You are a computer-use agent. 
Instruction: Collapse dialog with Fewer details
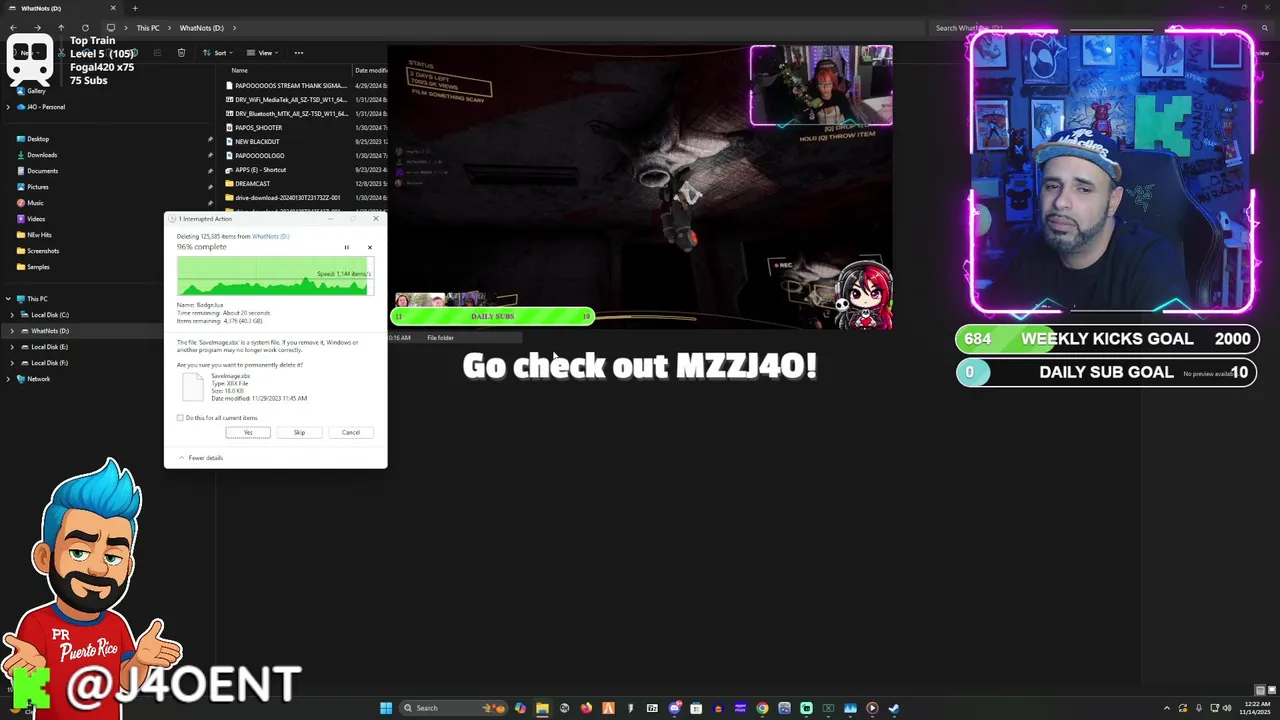(x=200, y=458)
